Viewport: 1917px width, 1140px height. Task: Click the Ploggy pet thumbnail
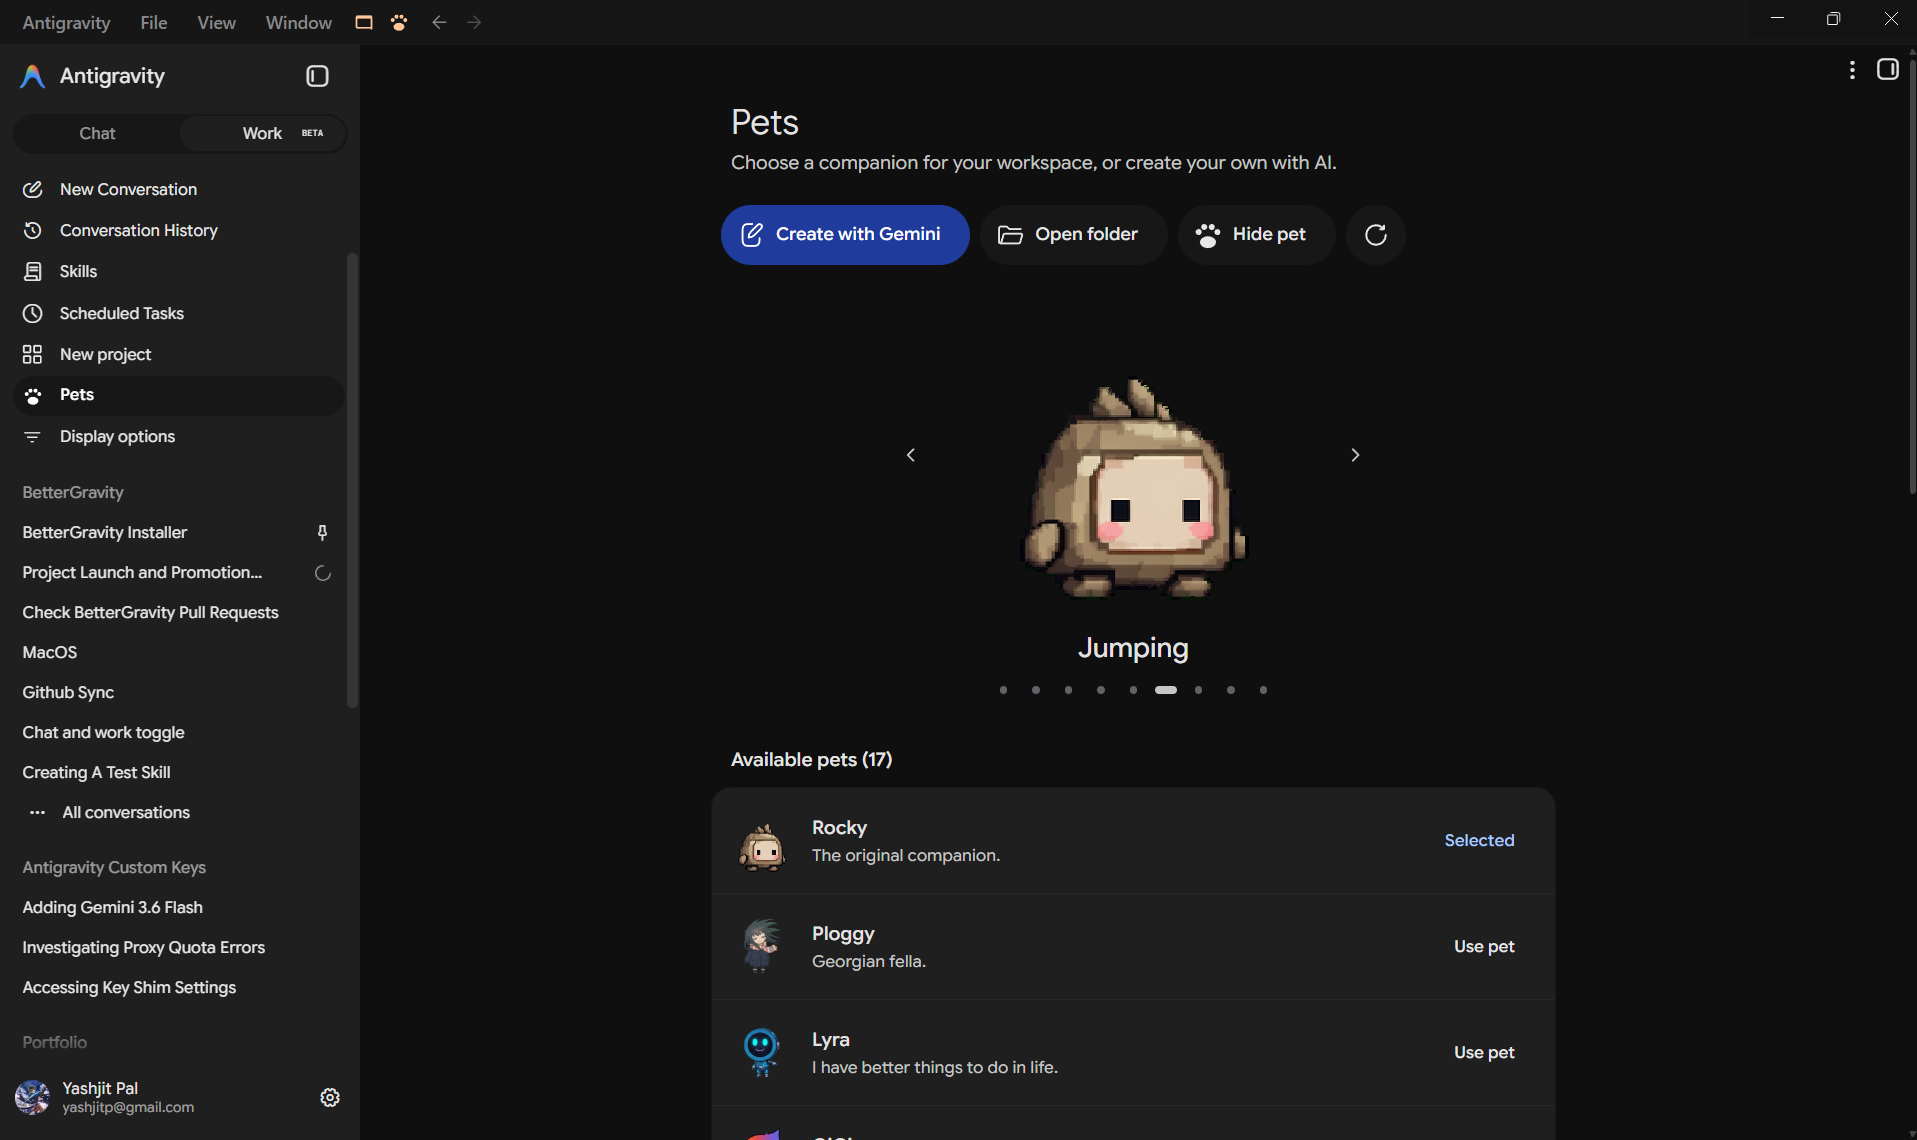pos(762,946)
